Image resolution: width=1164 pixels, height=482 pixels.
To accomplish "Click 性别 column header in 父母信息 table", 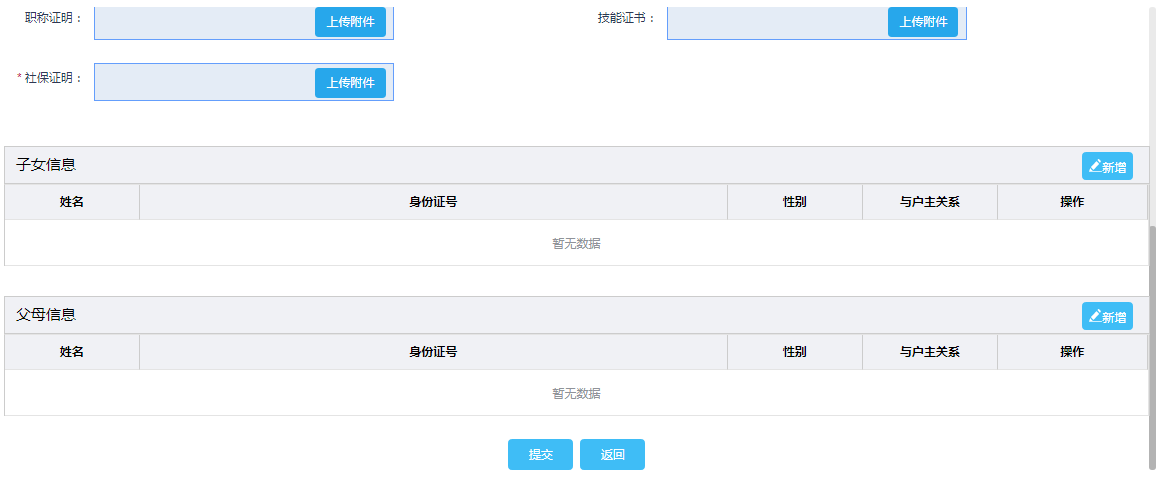I will pyautogui.click(x=794, y=352).
